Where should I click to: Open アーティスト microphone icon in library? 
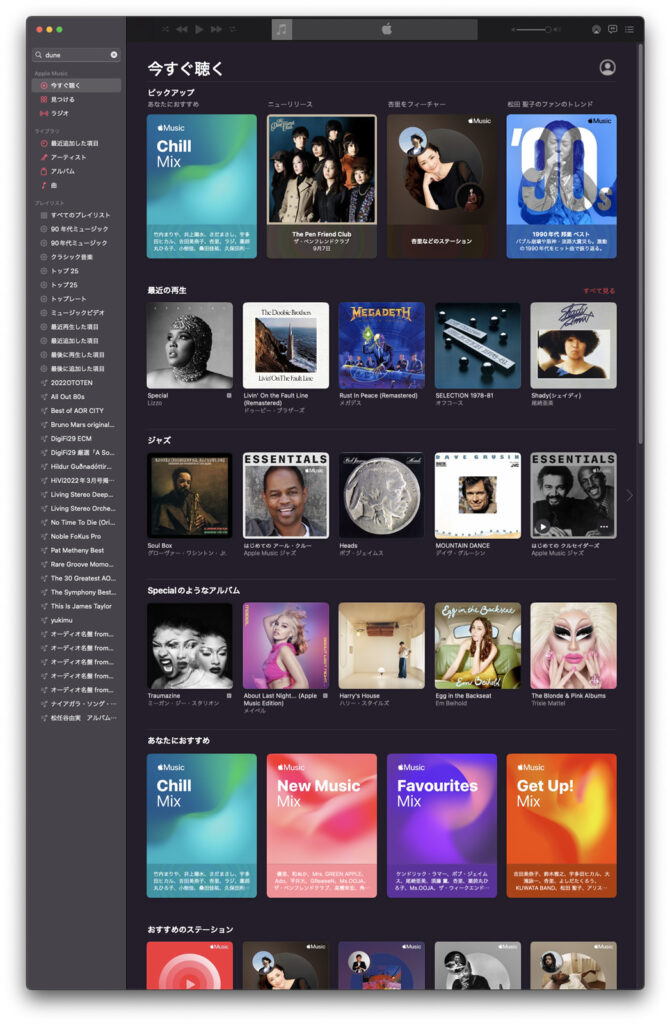44,157
